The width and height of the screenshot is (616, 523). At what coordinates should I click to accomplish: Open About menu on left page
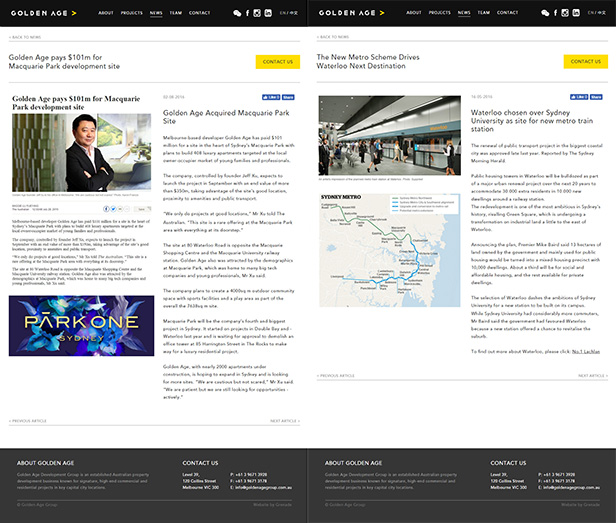coord(106,13)
